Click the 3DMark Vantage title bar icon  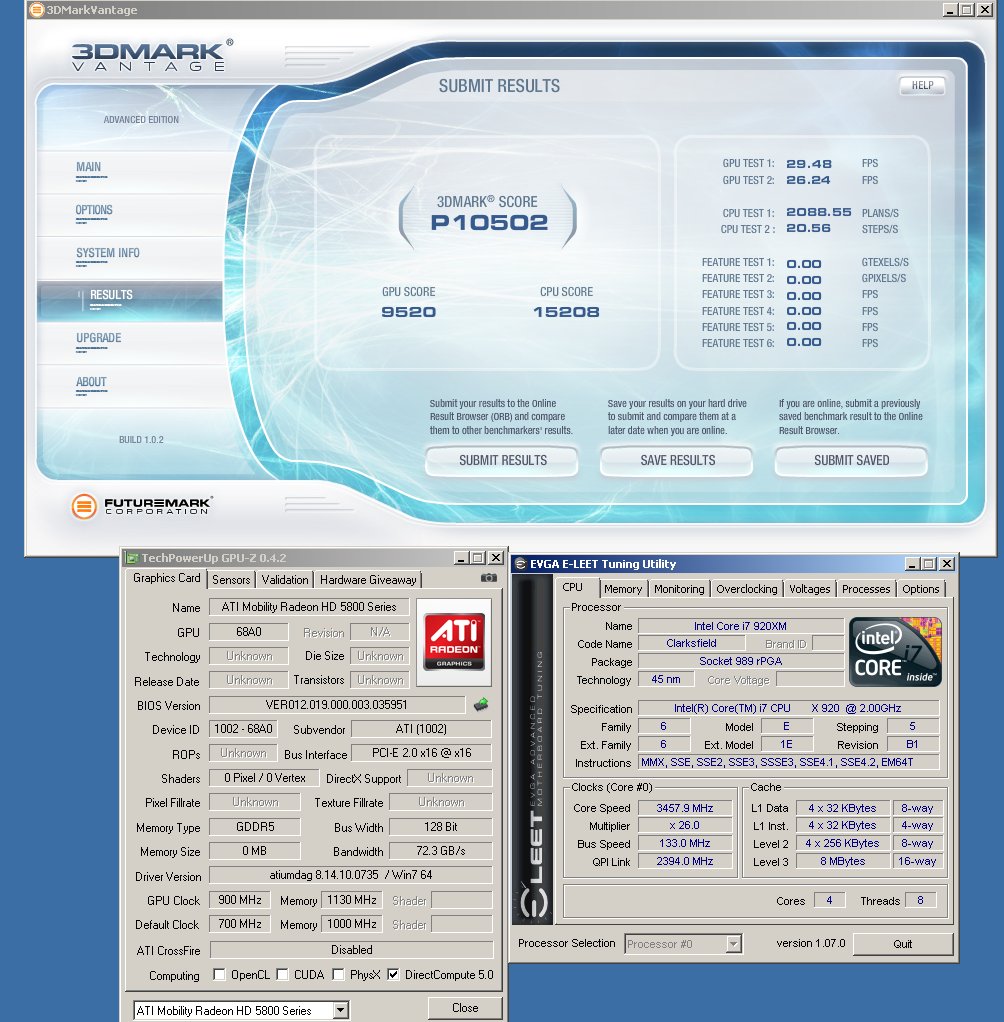click(x=37, y=9)
